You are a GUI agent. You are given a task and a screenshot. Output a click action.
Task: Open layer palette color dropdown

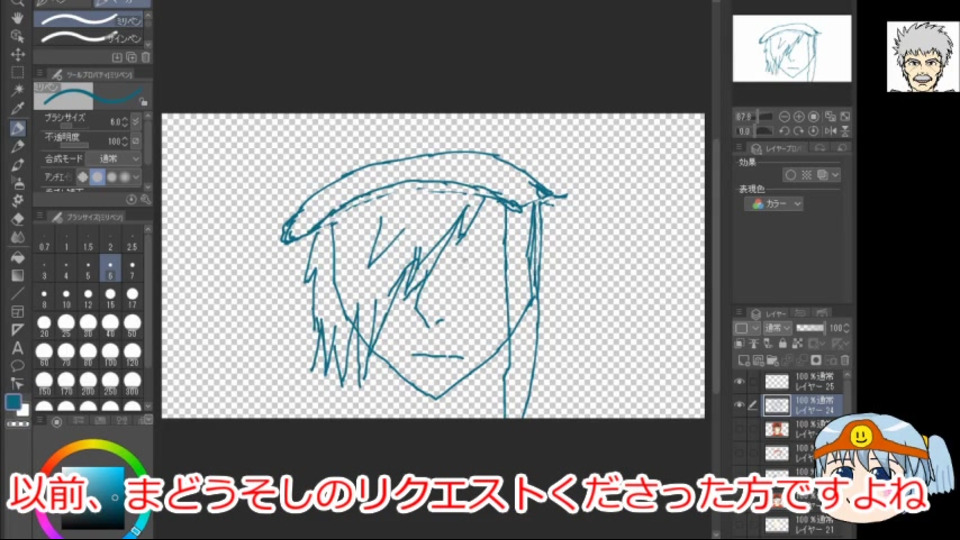coord(746,328)
